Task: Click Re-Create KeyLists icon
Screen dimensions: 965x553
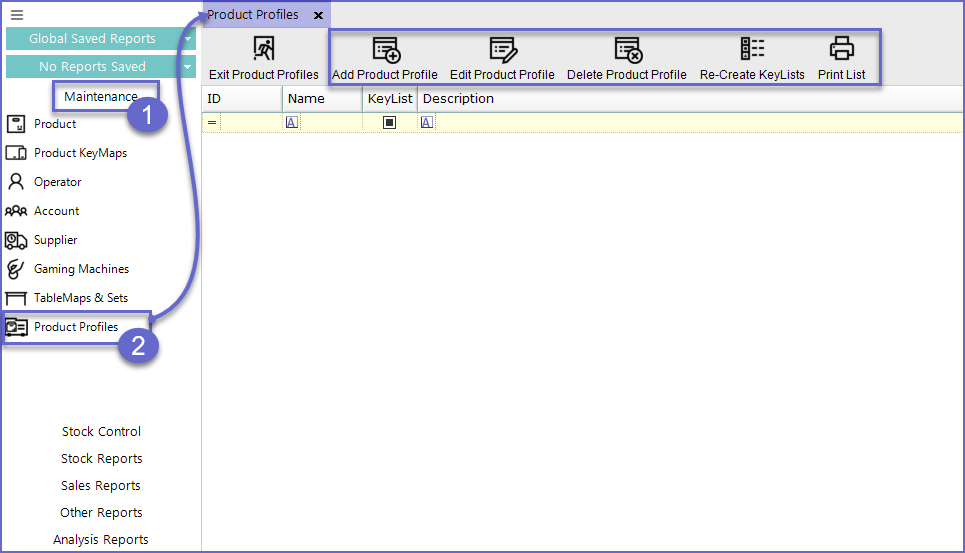Action: (x=752, y=50)
